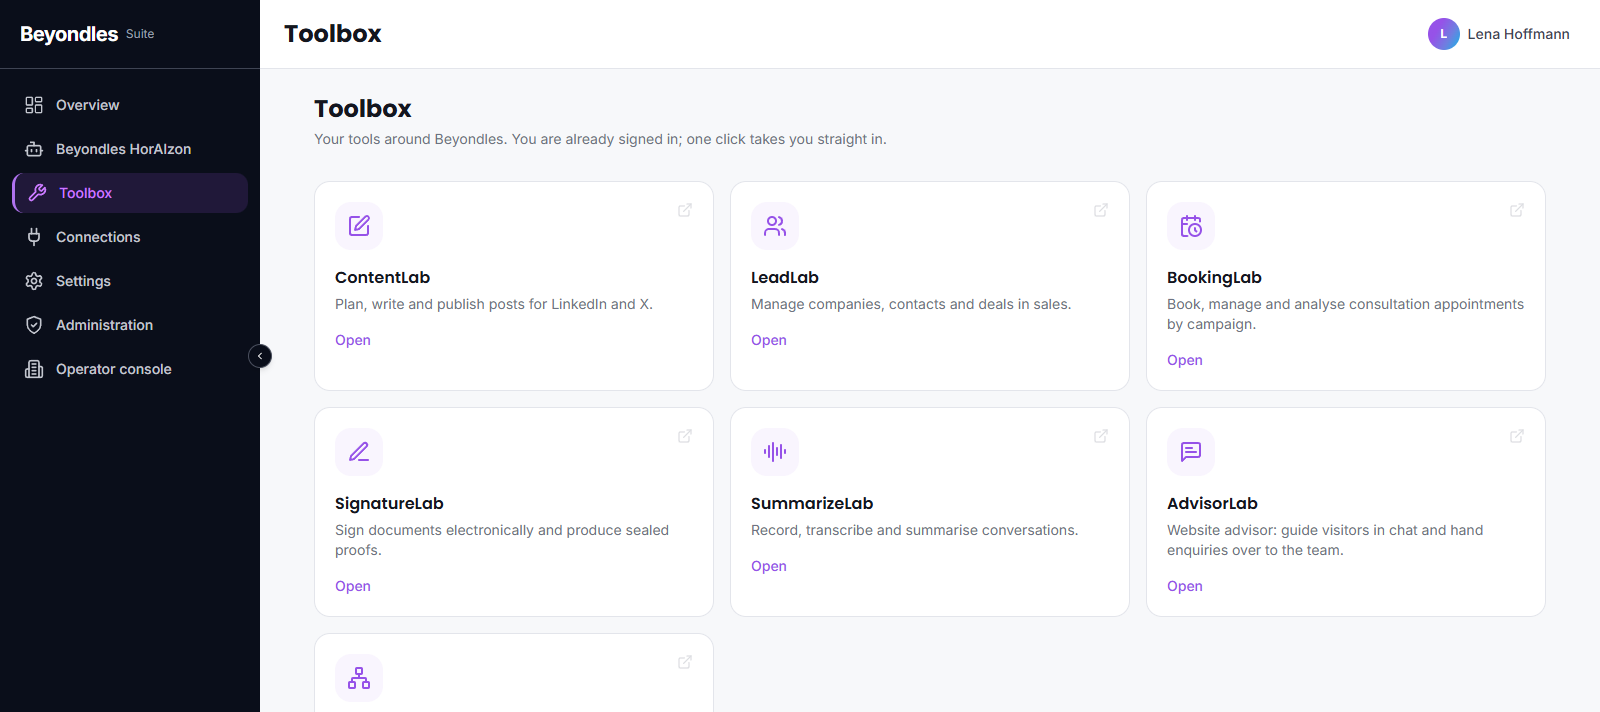
Task: Click the Operator console building icon
Action: 34,369
